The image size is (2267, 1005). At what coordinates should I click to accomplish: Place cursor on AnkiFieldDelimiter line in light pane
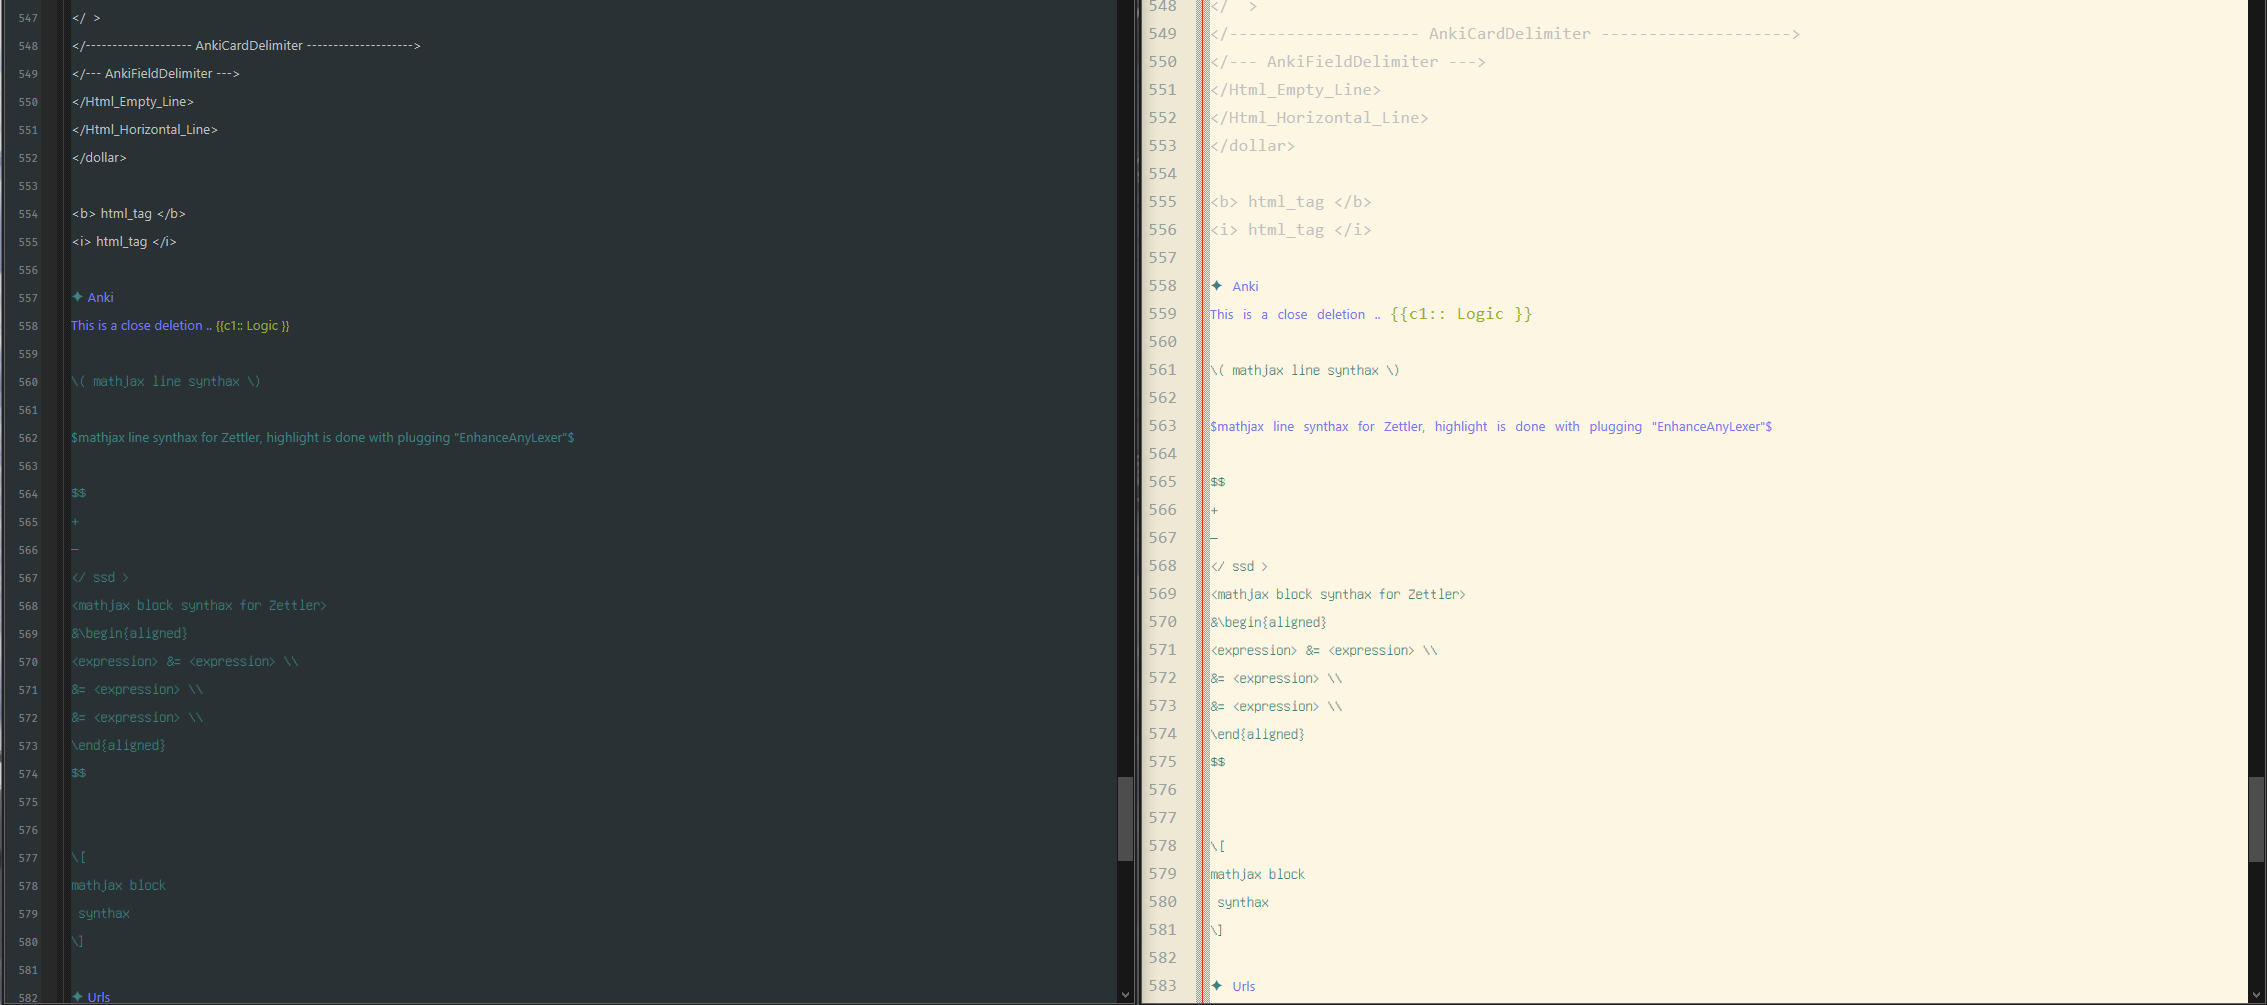pyautogui.click(x=1348, y=62)
